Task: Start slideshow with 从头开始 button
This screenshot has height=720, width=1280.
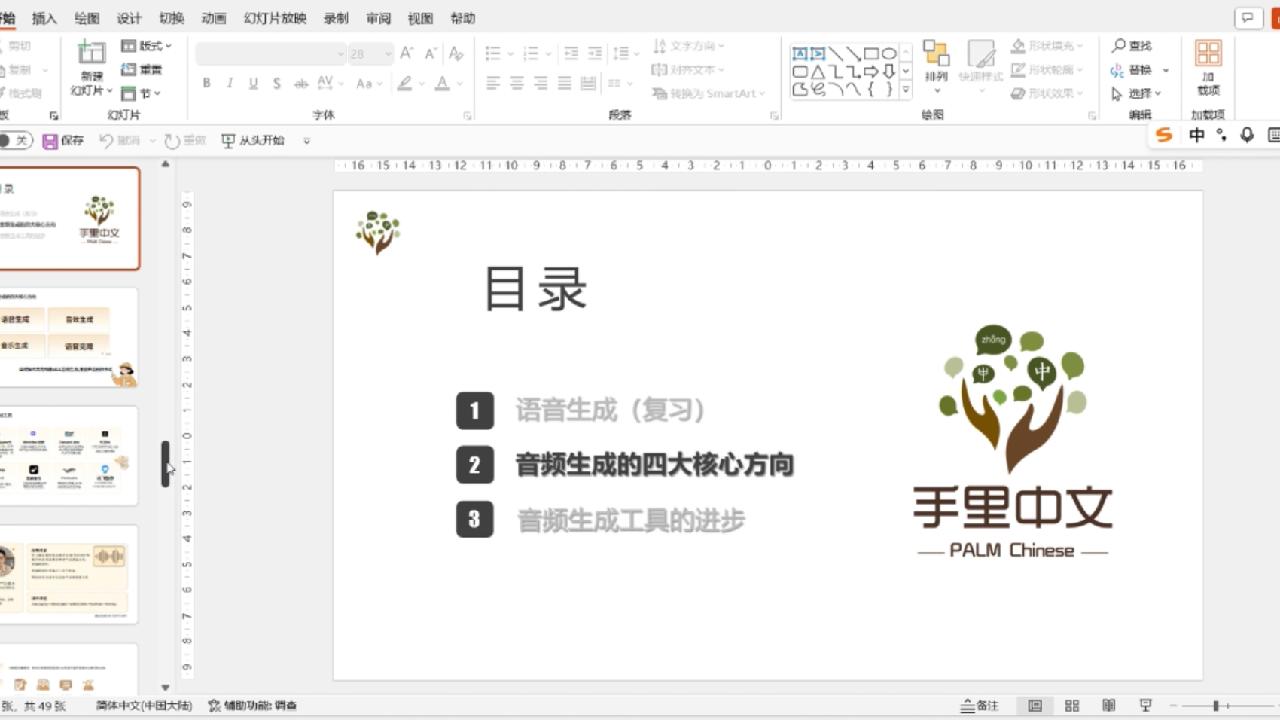Action: click(x=253, y=141)
